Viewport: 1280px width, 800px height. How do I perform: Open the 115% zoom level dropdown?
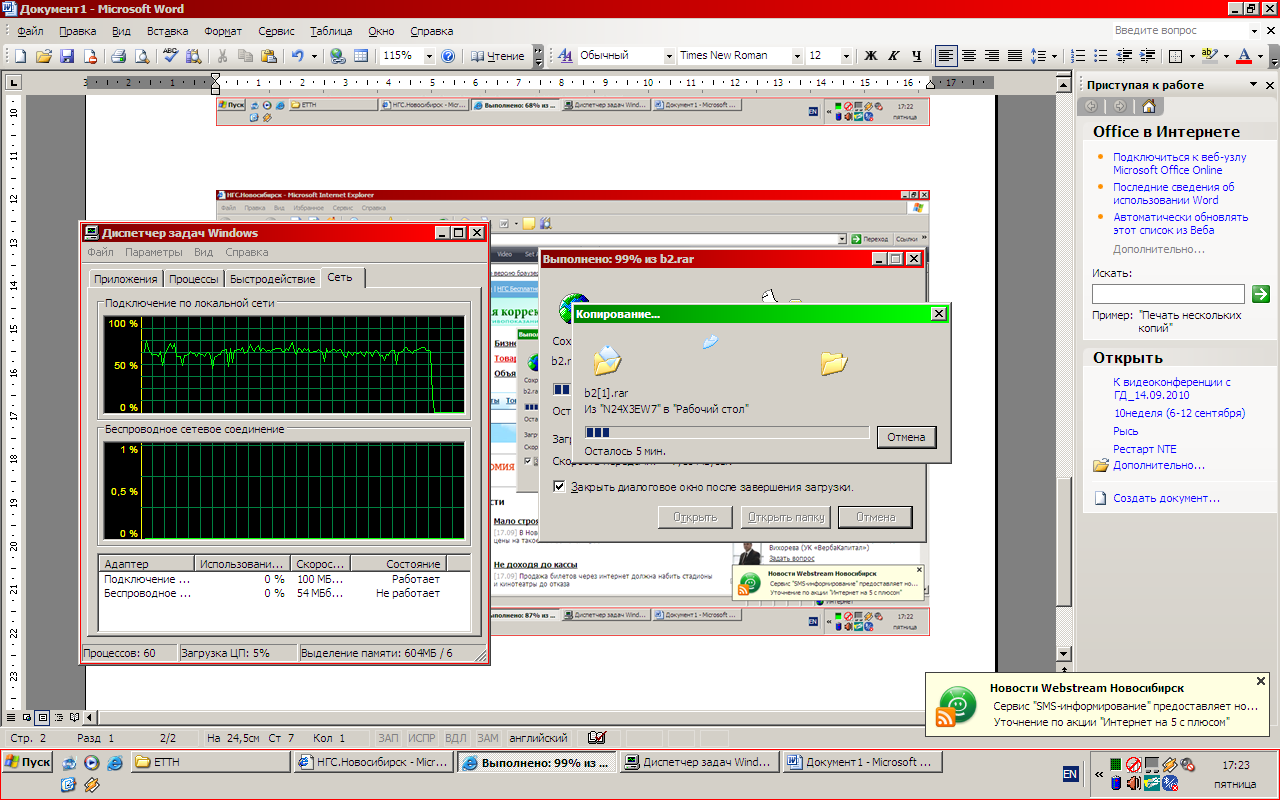429,56
